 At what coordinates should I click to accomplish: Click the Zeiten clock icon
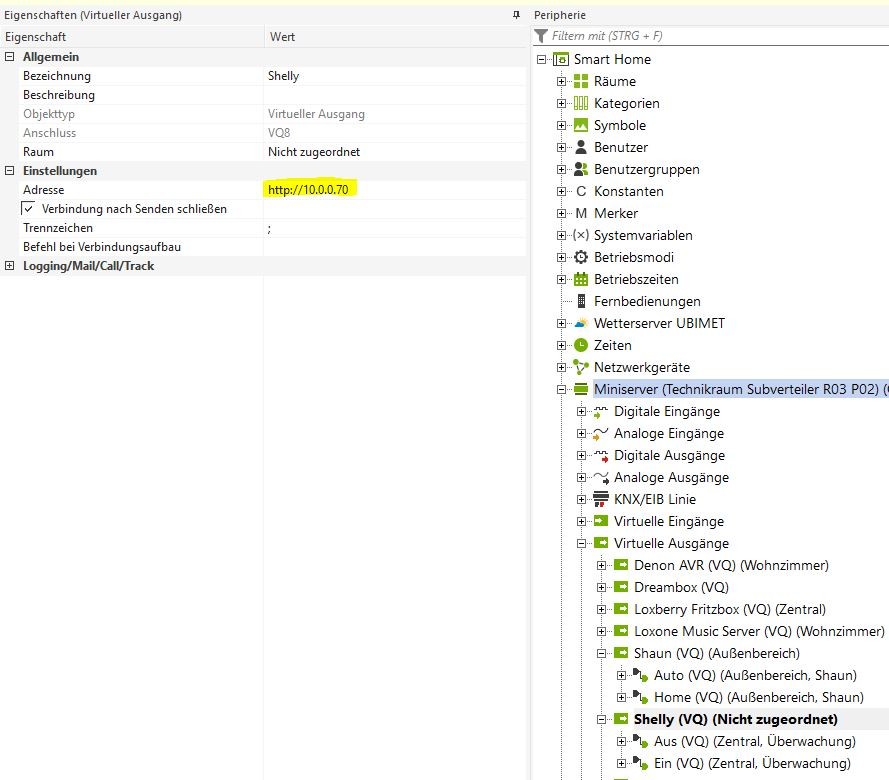coord(581,345)
